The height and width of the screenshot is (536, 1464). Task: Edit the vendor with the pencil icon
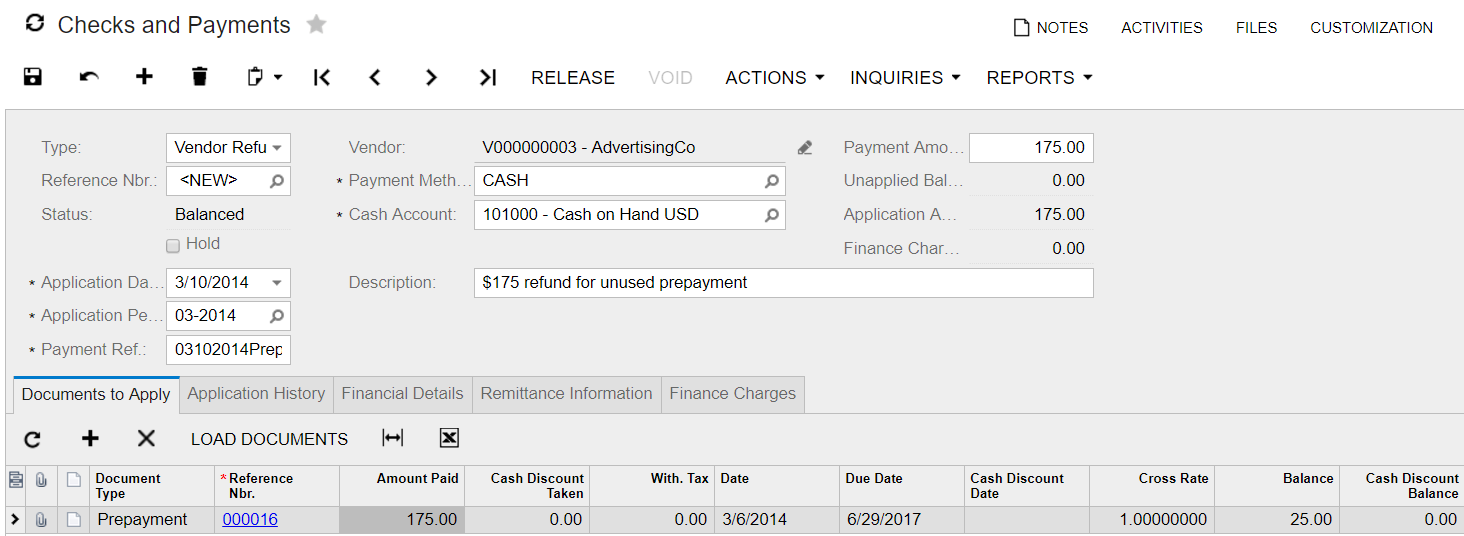tap(805, 148)
